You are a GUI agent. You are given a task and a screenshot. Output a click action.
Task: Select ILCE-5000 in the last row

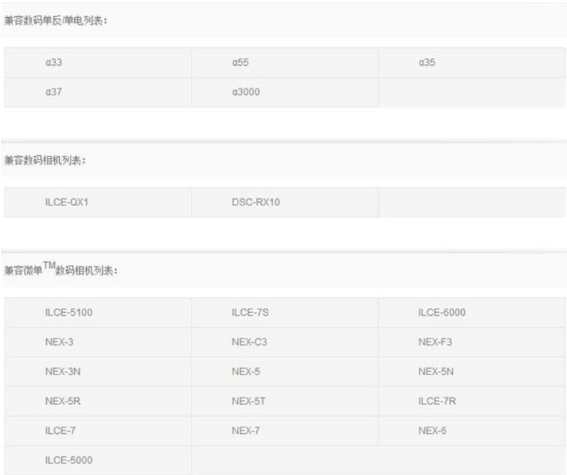(98, 461)
